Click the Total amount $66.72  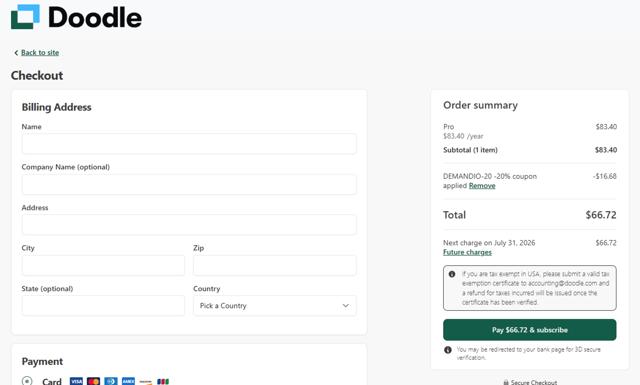(x=601, y=215)
